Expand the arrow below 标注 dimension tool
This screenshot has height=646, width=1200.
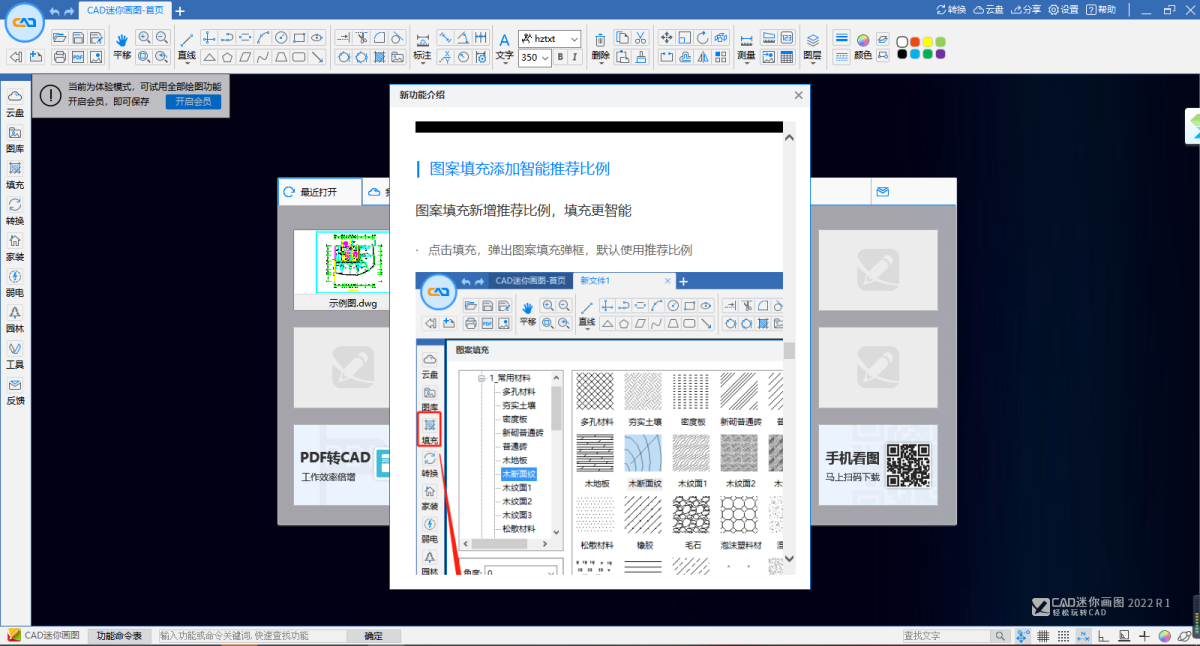pyautogui.click(x=422, y=66)
